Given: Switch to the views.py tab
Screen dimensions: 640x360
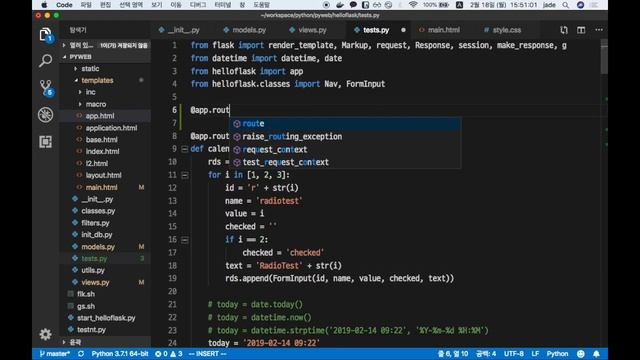Looking at the screenshot, I should point(312,30).
